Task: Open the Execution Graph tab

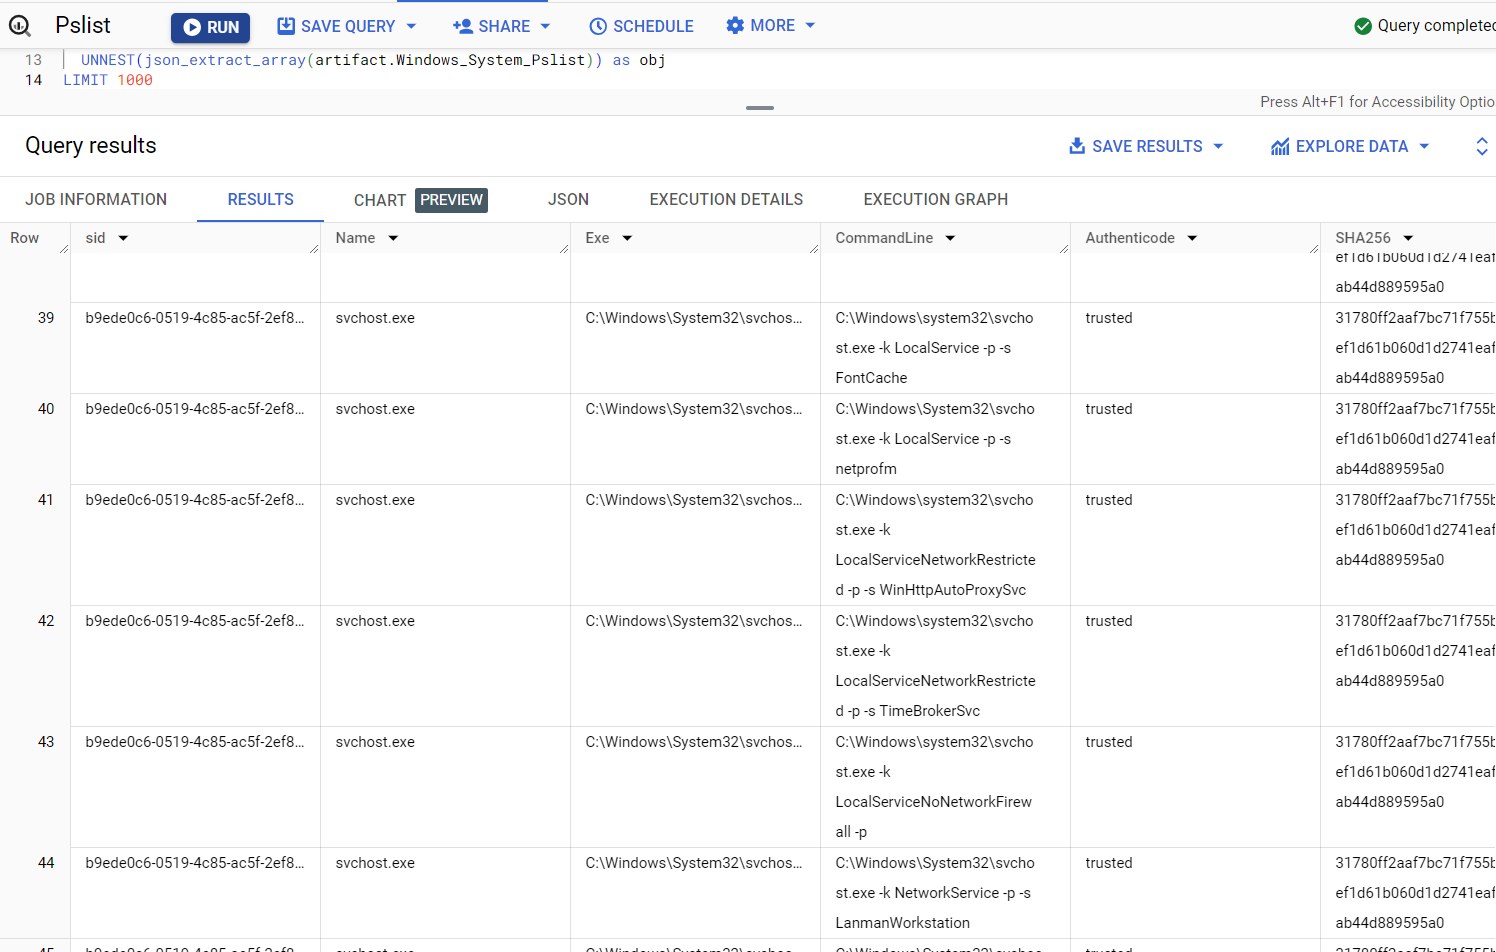Action: [935, 200]
